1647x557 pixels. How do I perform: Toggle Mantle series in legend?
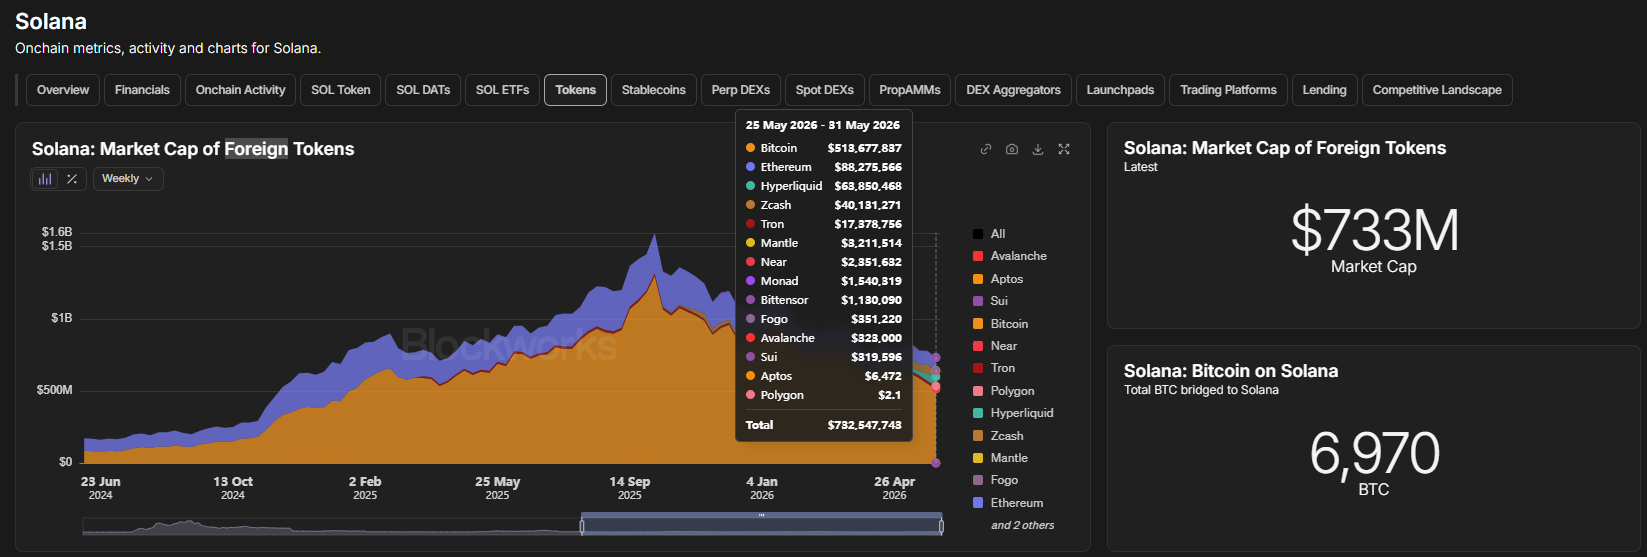(x=1000, y=458)
